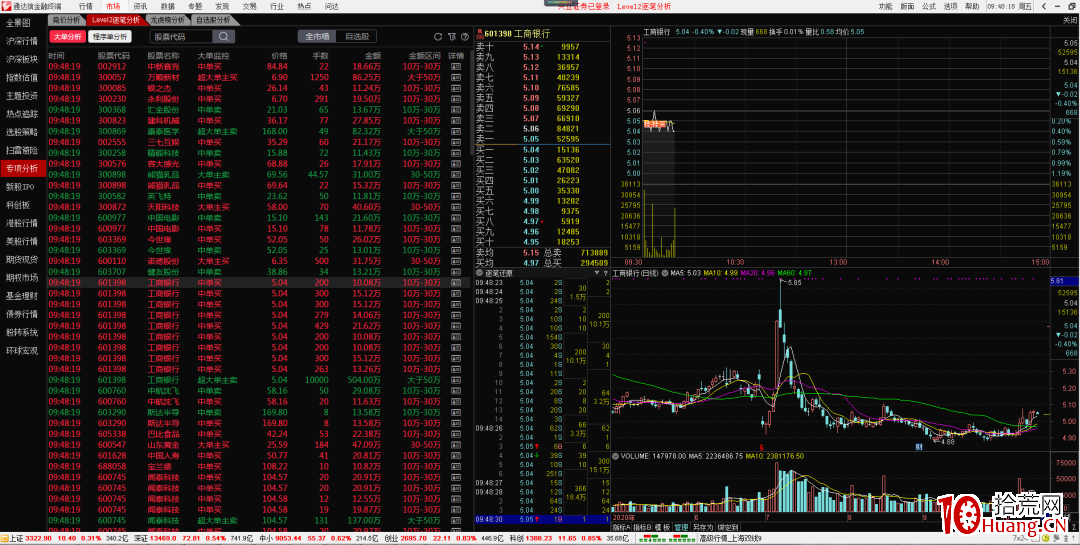Open detail icon for 002555 三七互娱 row
1080x545 pixels.
[x=455, y=142]
